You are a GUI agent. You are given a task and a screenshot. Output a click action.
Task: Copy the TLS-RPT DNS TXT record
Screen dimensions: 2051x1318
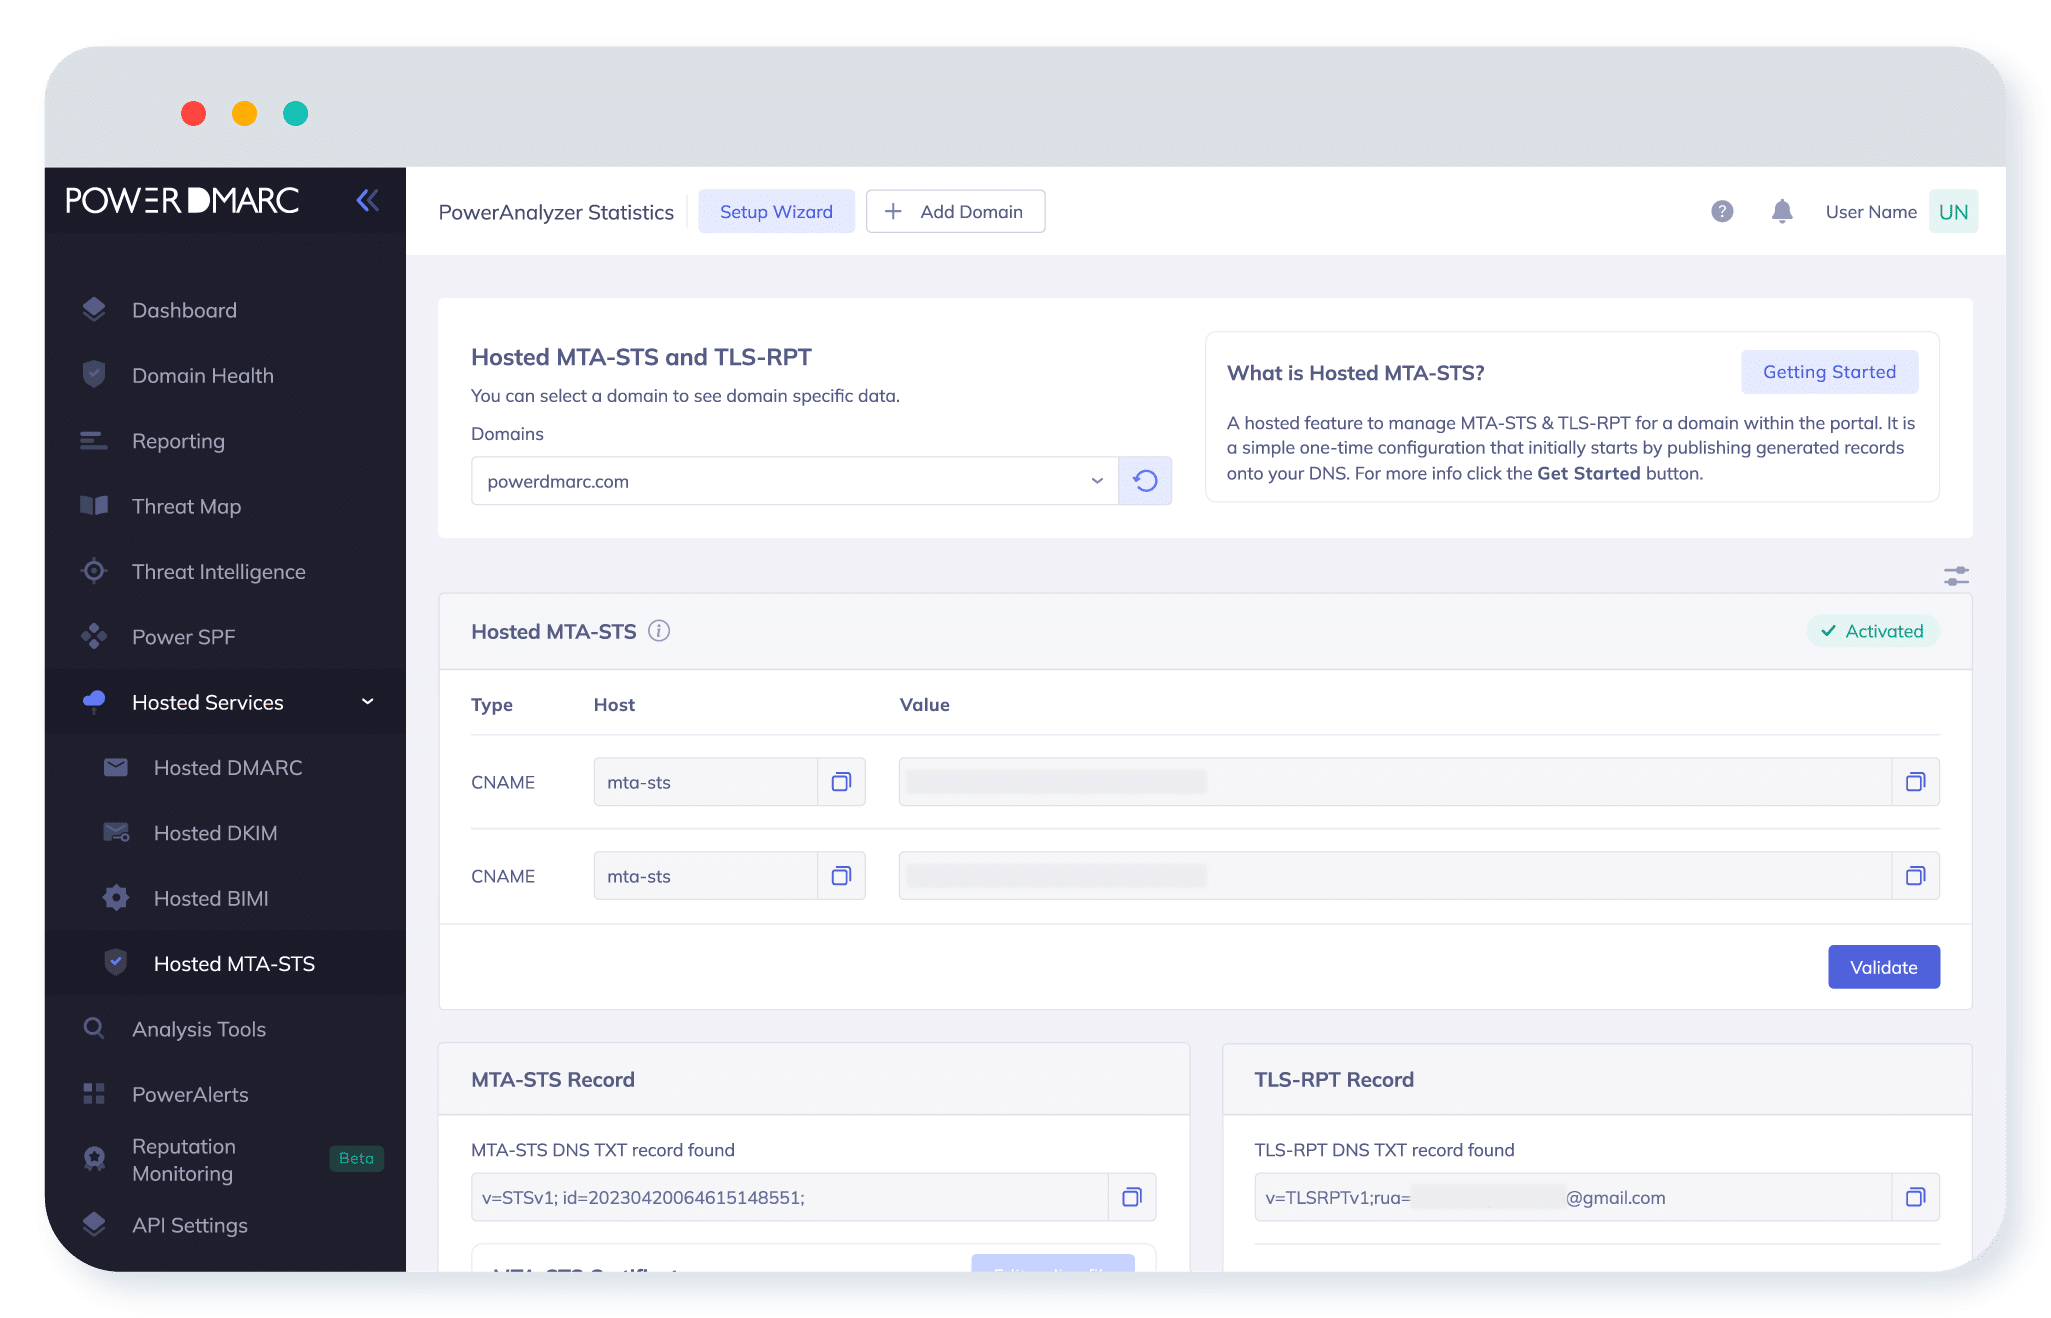pos(1915,1197)
